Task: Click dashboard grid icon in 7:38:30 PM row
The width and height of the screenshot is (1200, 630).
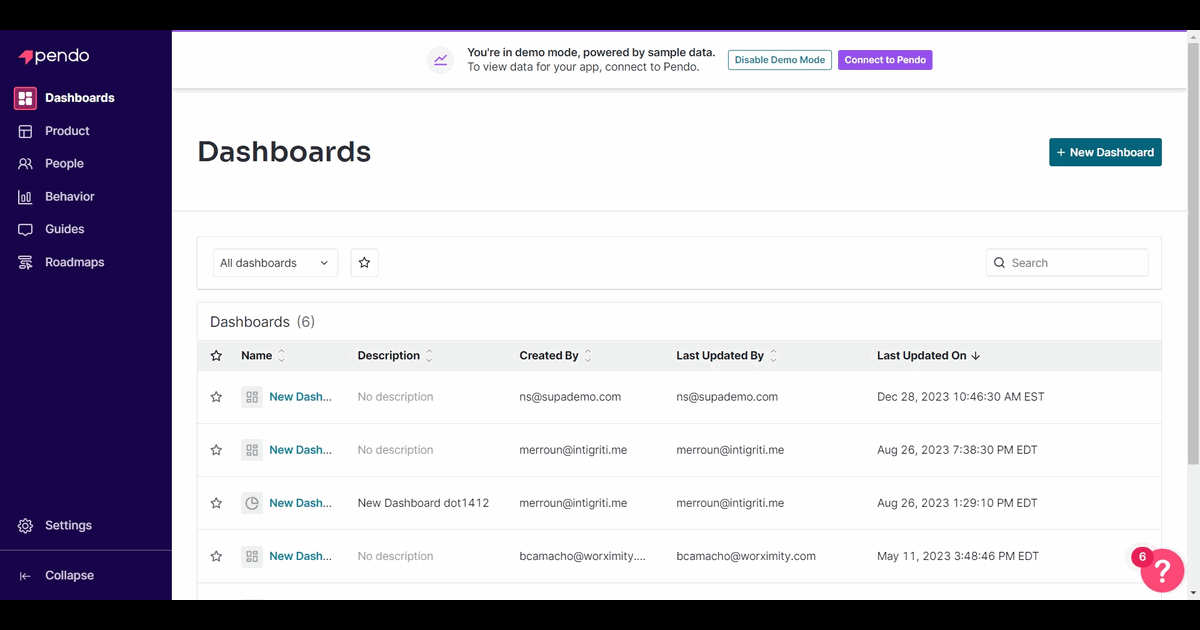Action: (252, 450)
